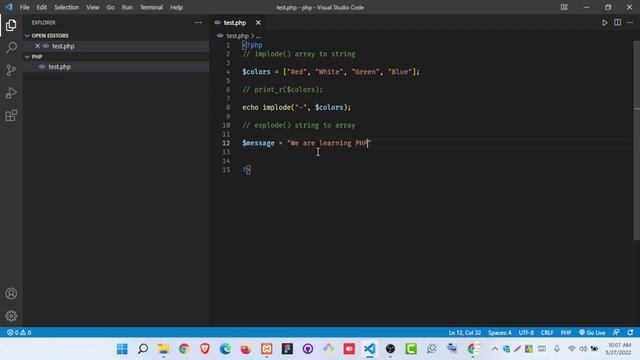Open the View menu

[x=93, y=7]
